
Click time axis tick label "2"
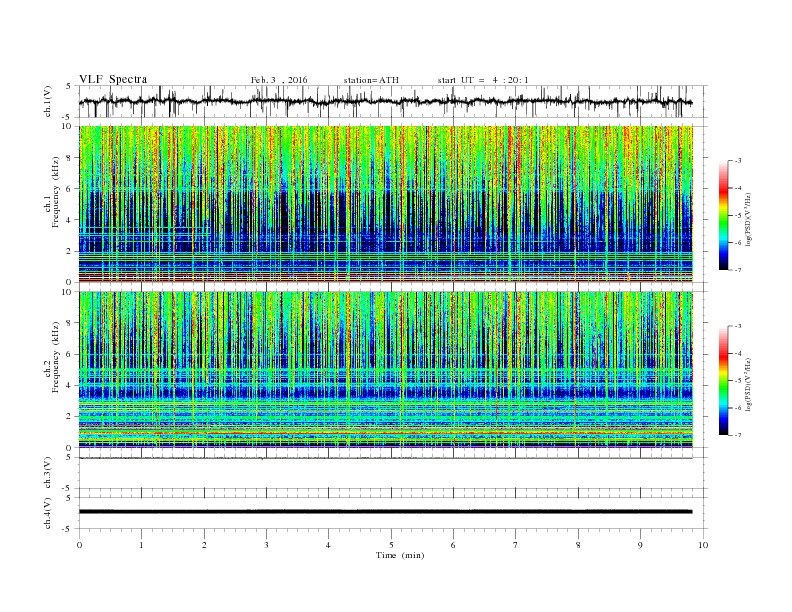click(204, 545)
